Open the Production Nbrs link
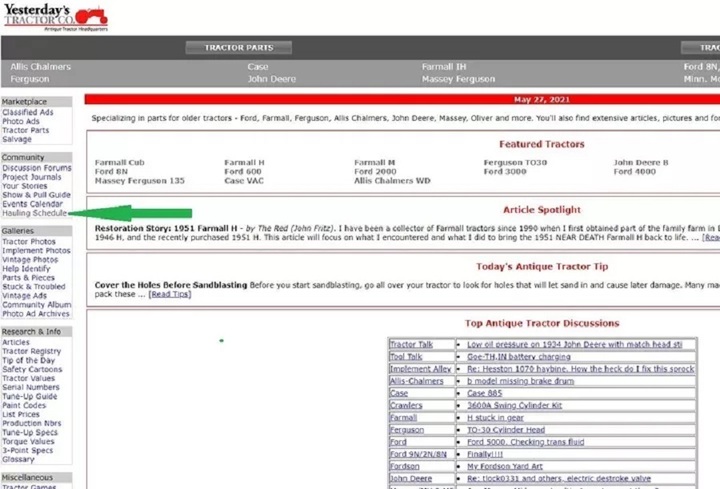The height and width of the screenshot is (489, 720). coord(32,423)
